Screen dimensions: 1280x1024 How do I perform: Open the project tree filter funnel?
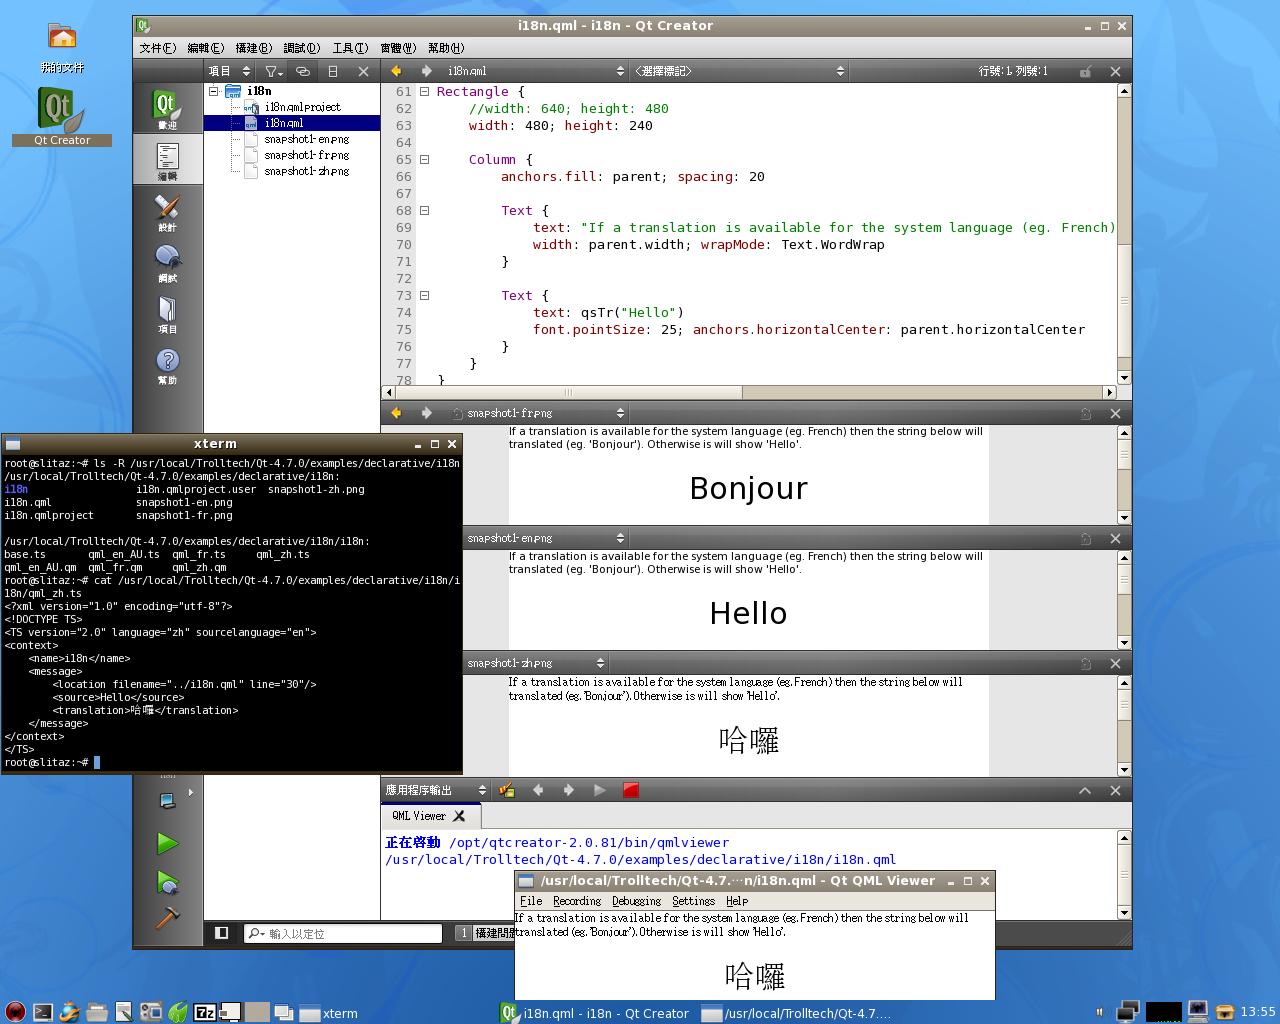click(272, 71)
